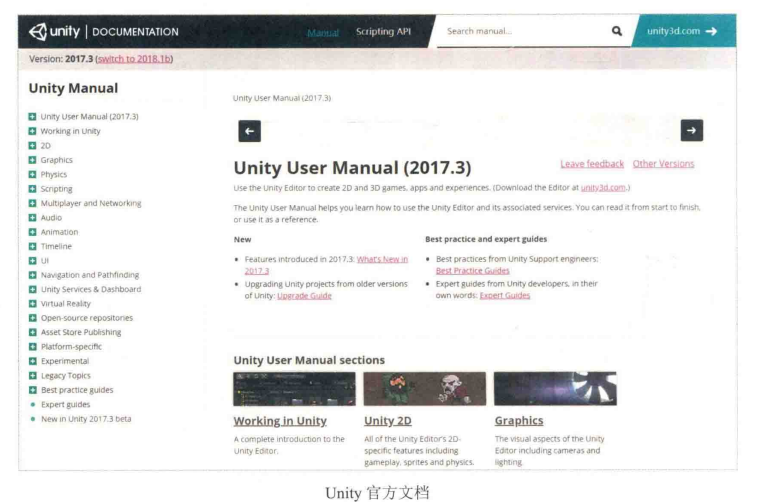Expand the Best practice guides node

pos(32,390)
